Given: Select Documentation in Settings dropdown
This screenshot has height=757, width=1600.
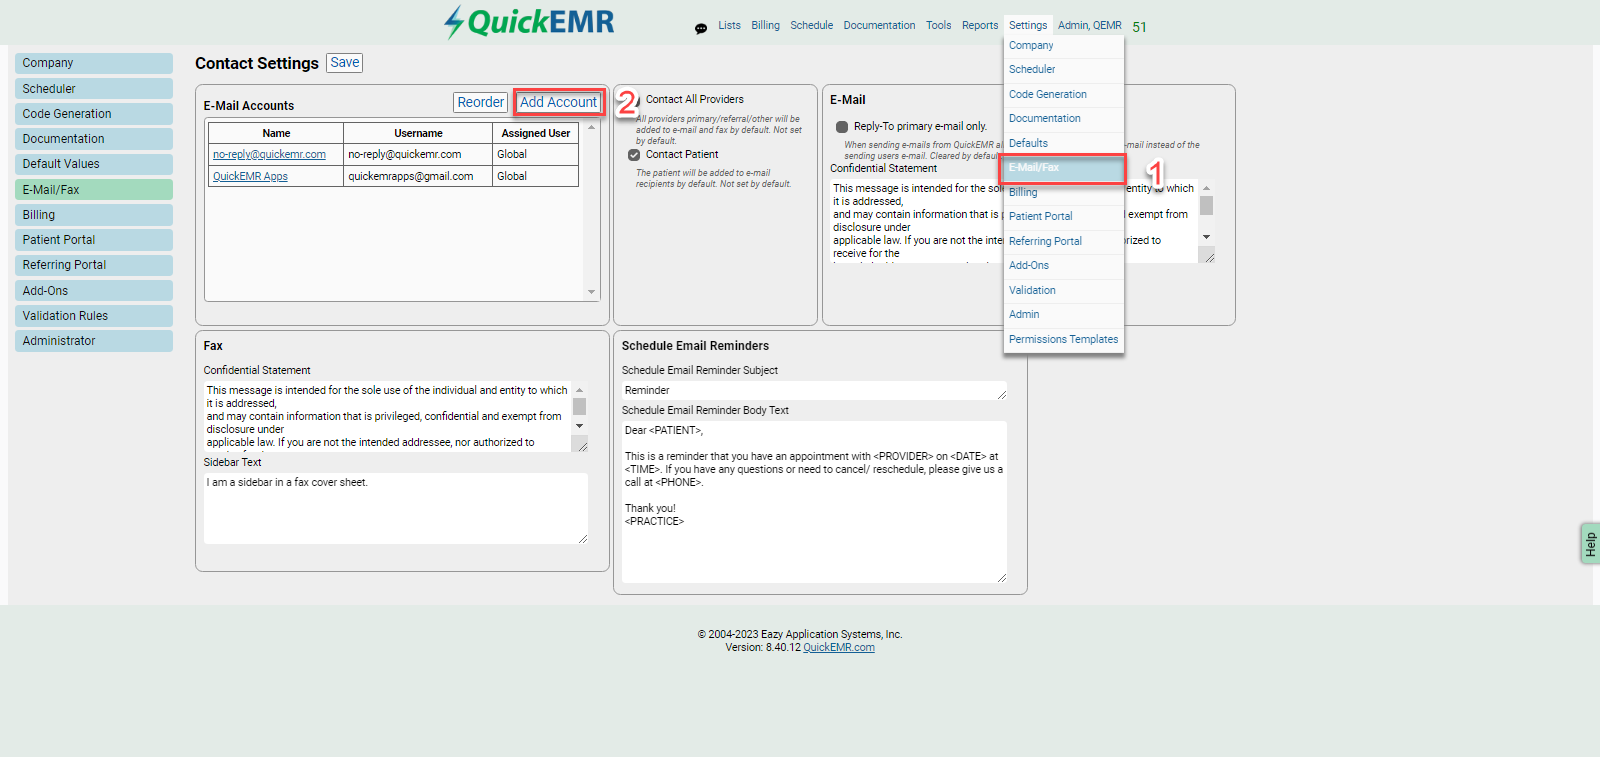Looking at the screenshot, I should click(x=1064, y=119).
